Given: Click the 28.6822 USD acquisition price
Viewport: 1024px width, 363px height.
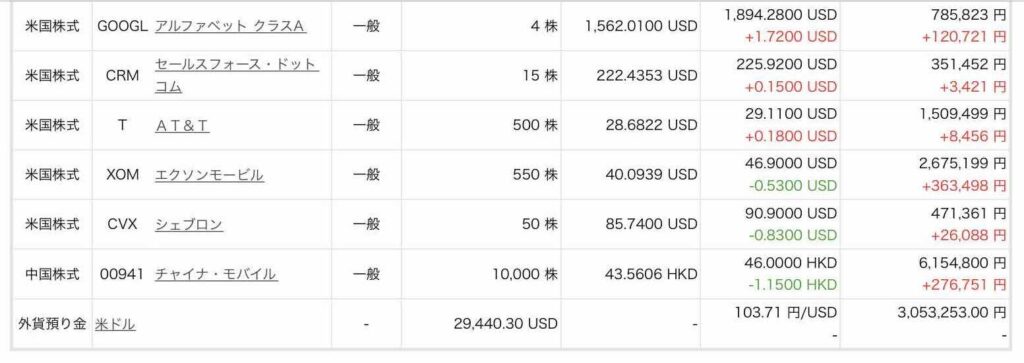Looking at the screenshot, I should pos(647,125).
